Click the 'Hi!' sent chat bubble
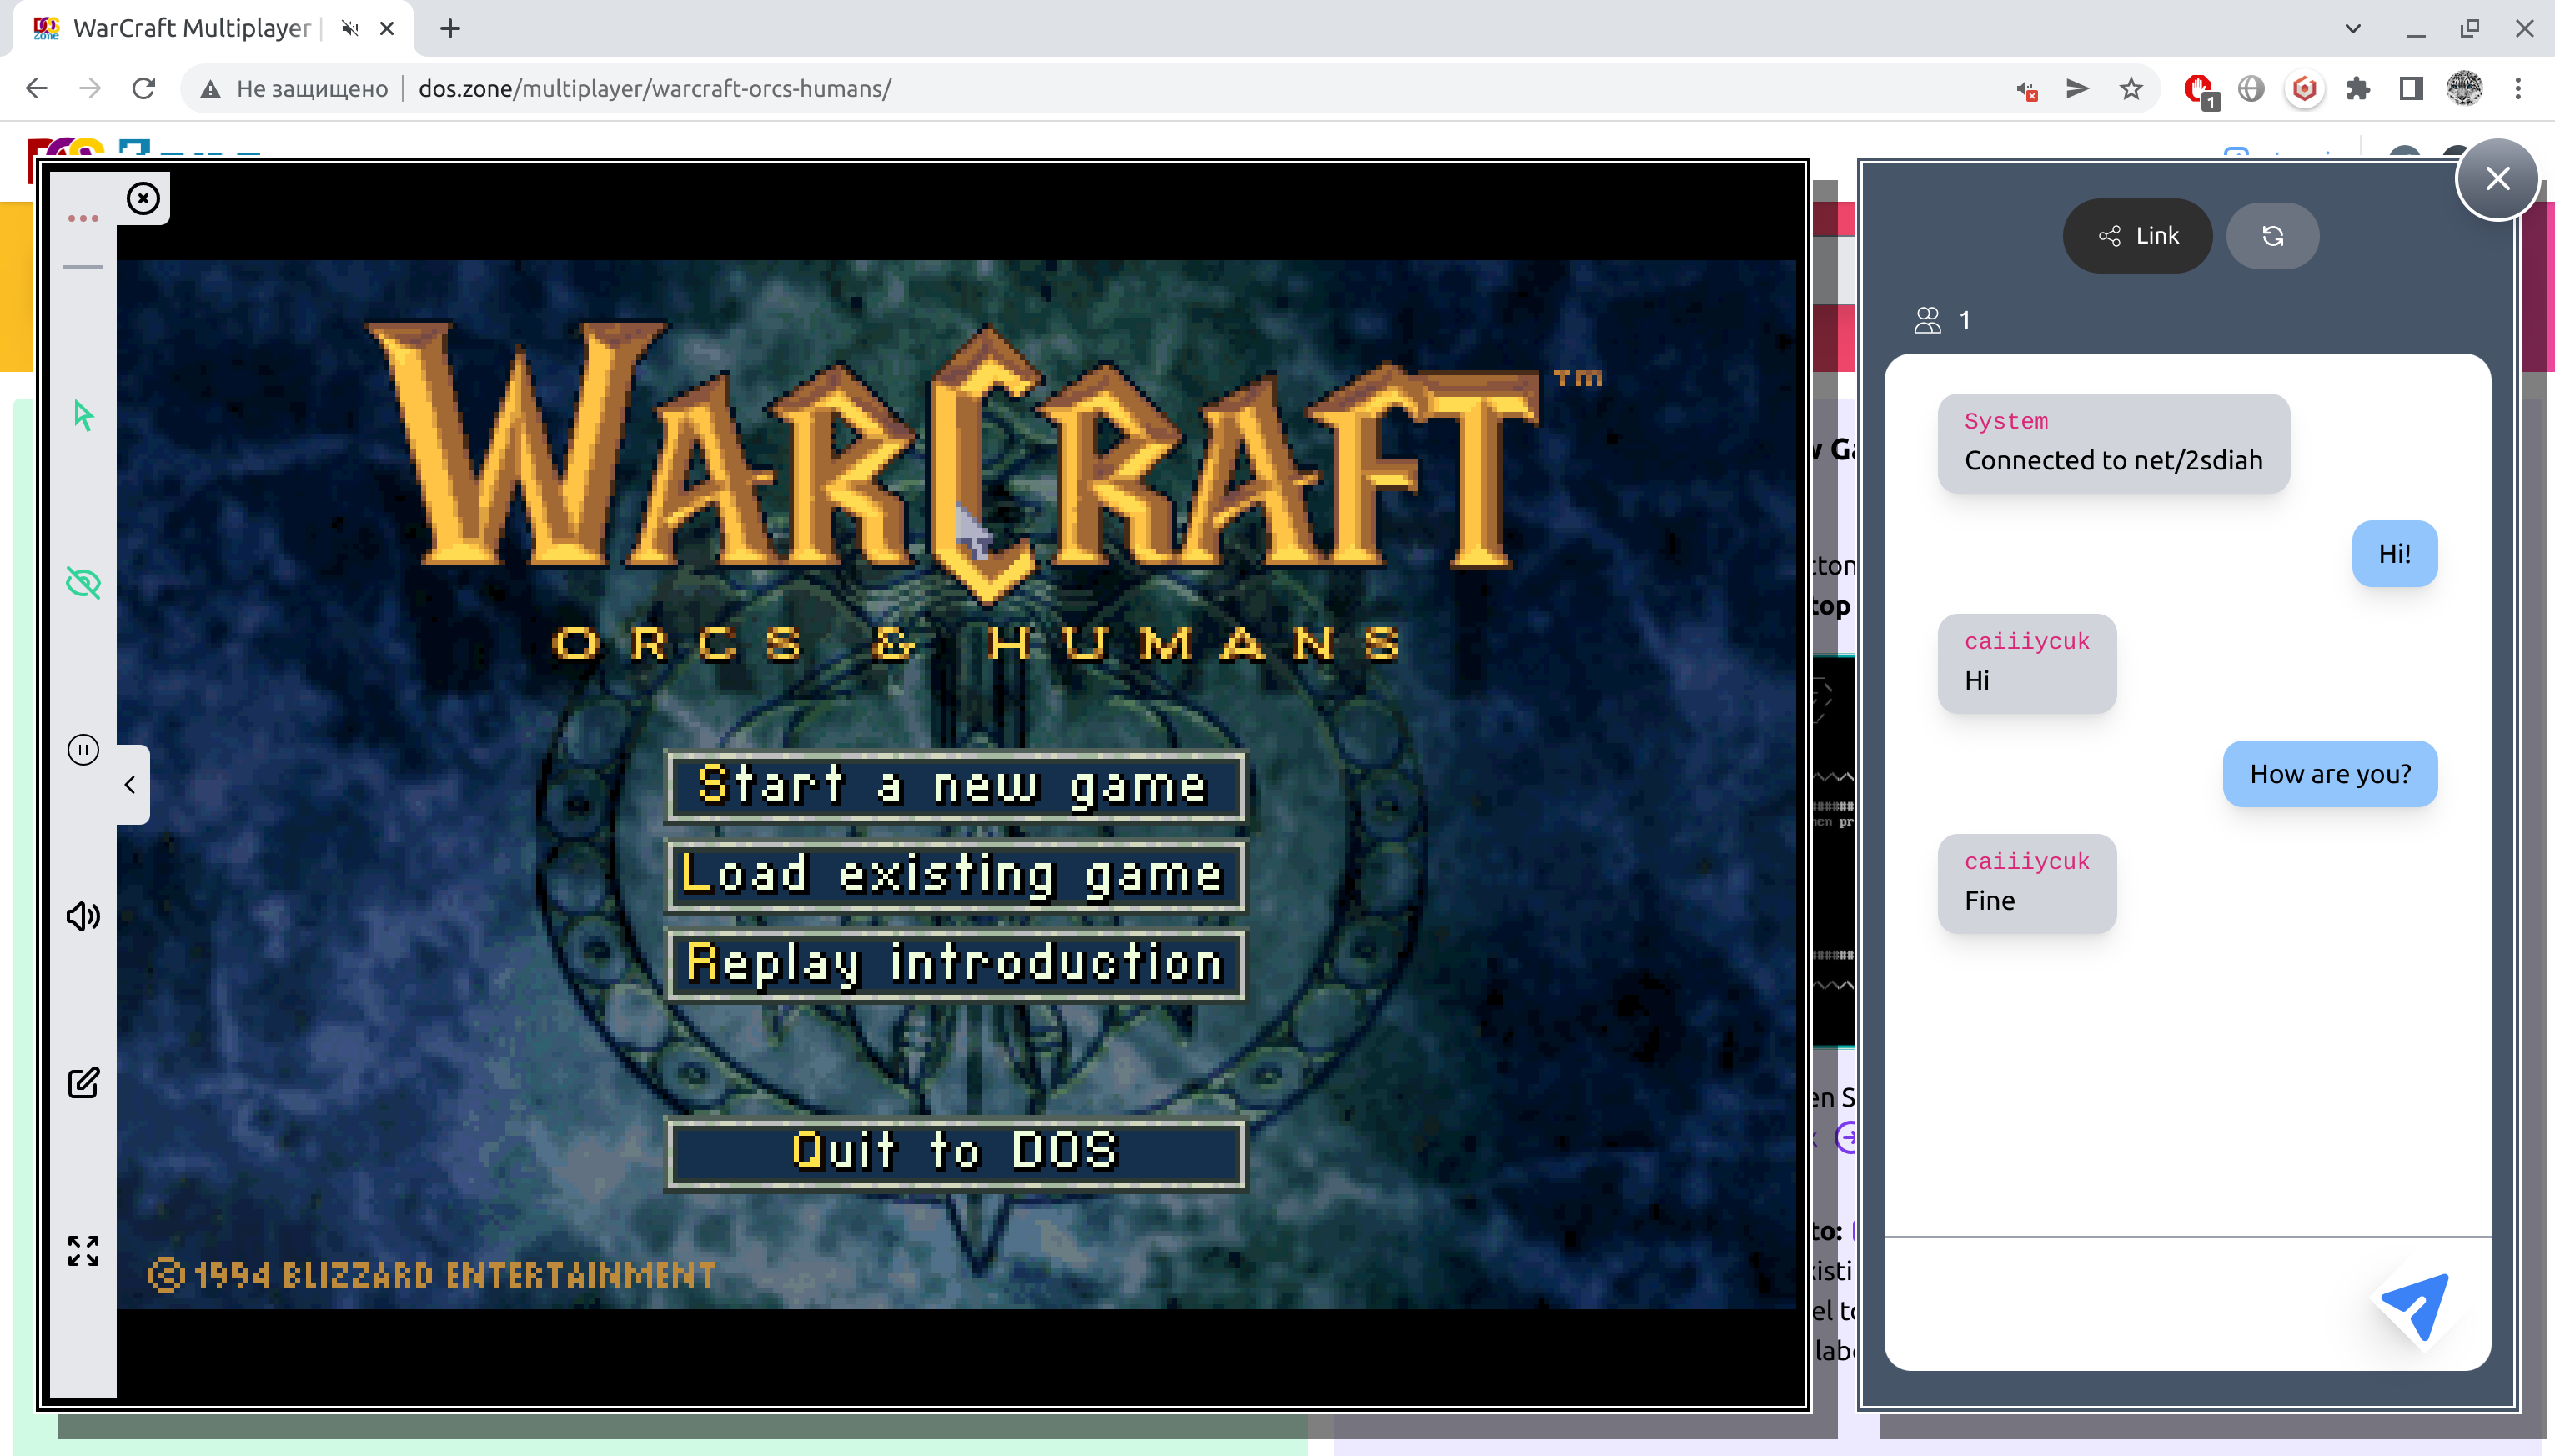The width and height of the screenshot is (2555, 1456). pos(2394,554)
